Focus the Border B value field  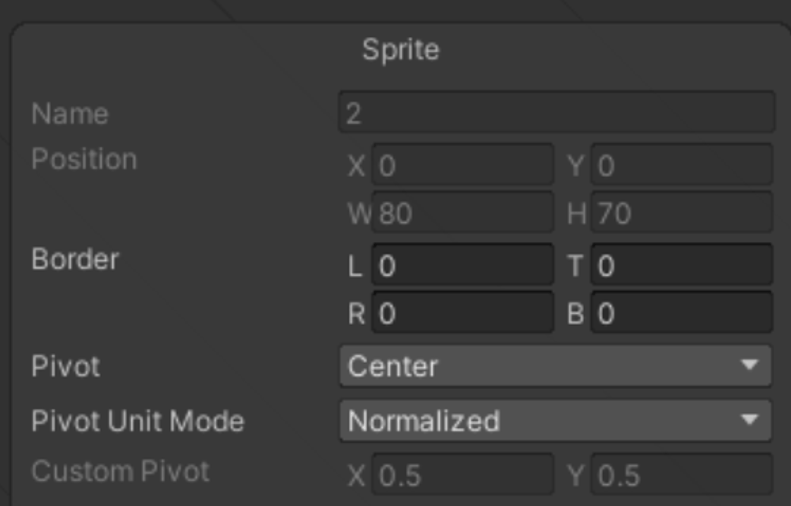tap(682, 312)
